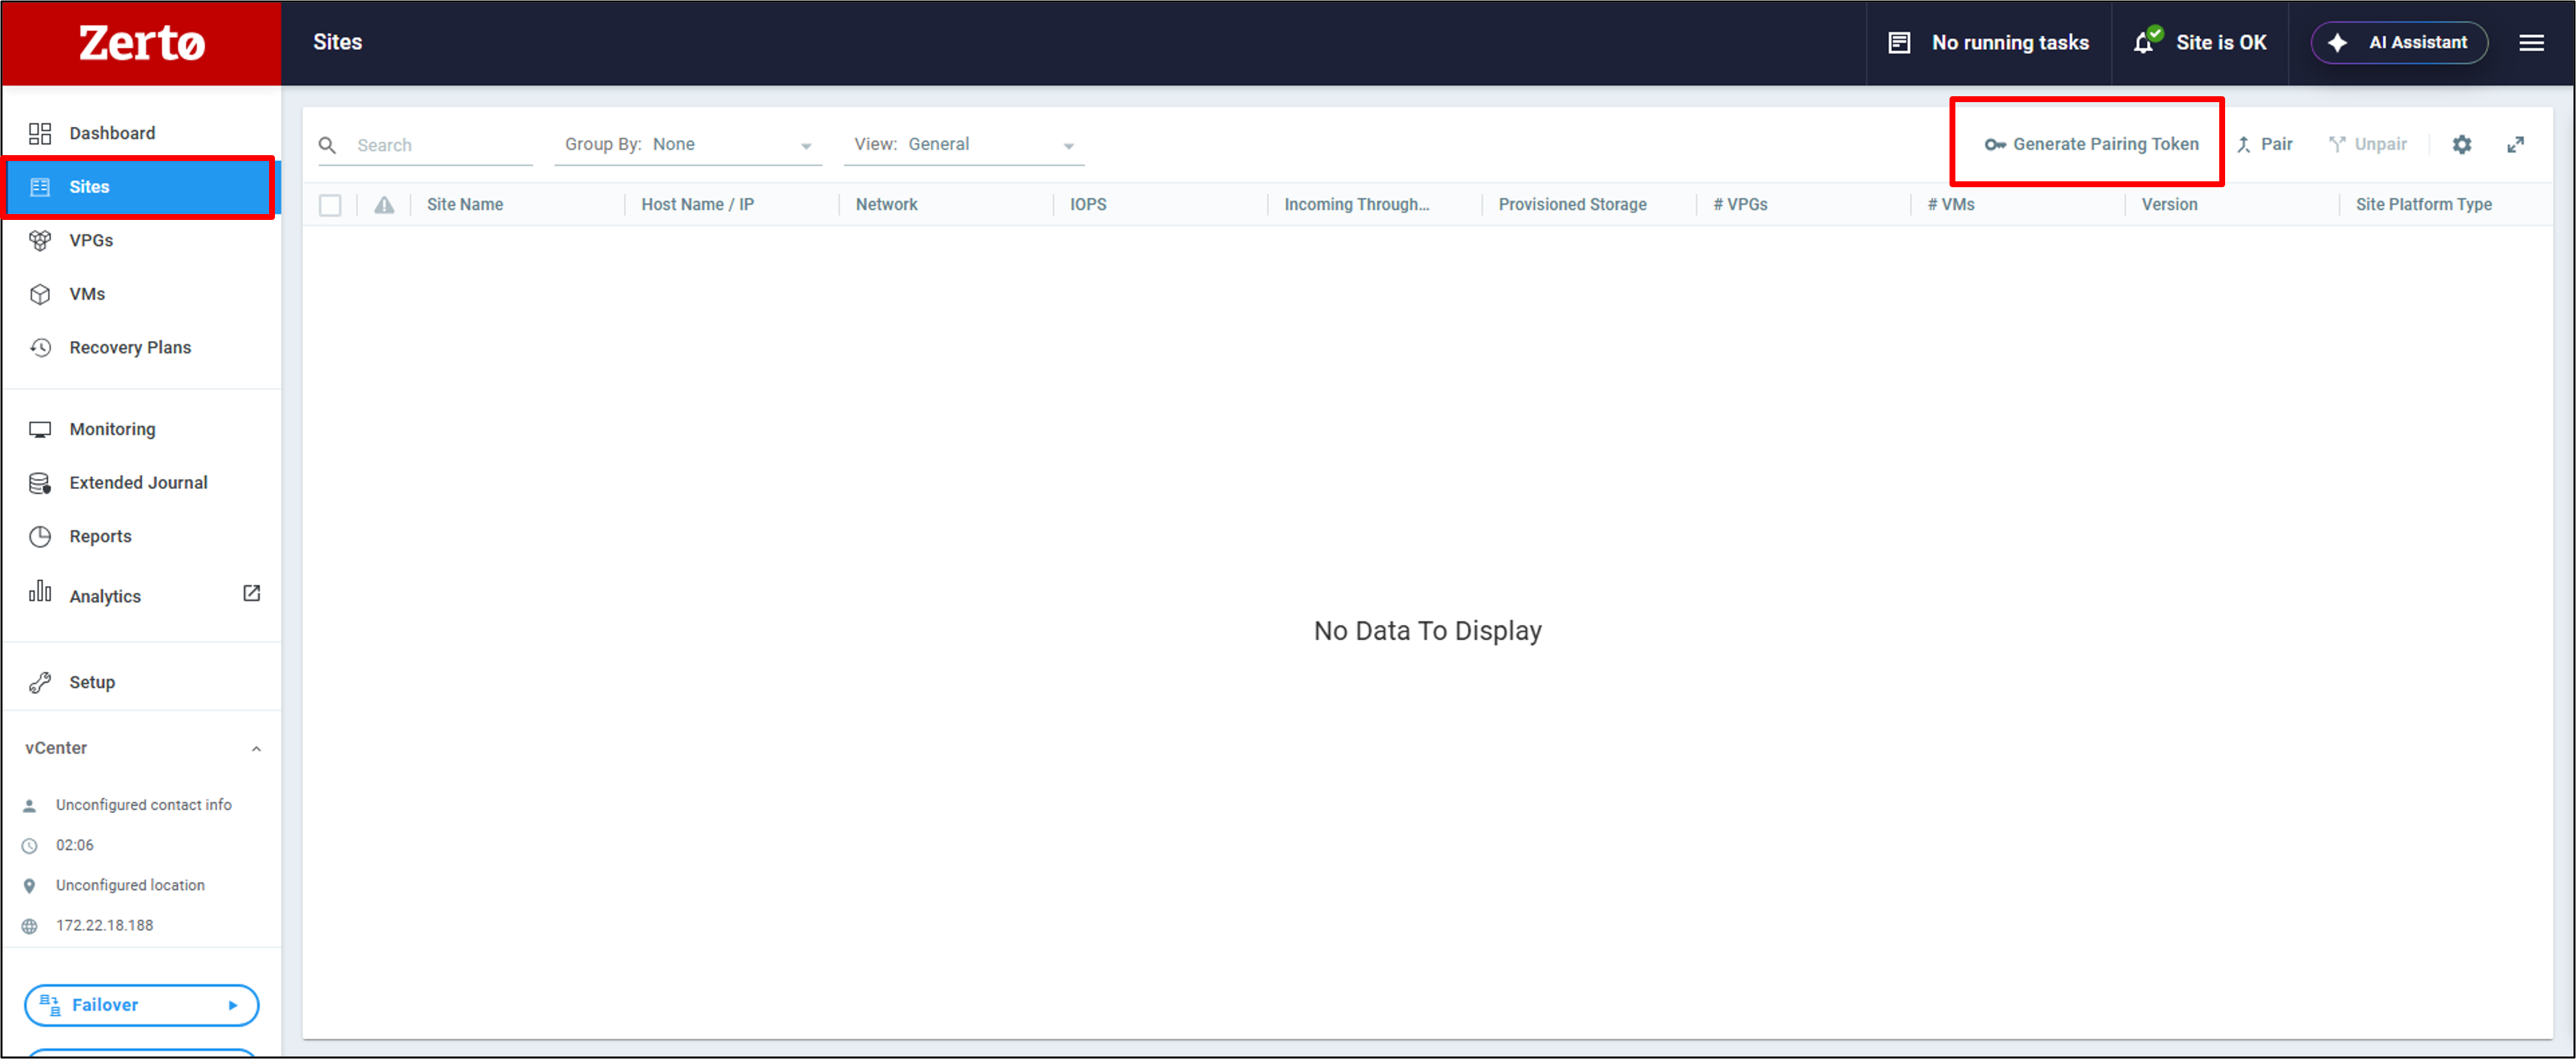Click the alert warning column icon
The image size is (2576, 1059).
click(384, 205)
